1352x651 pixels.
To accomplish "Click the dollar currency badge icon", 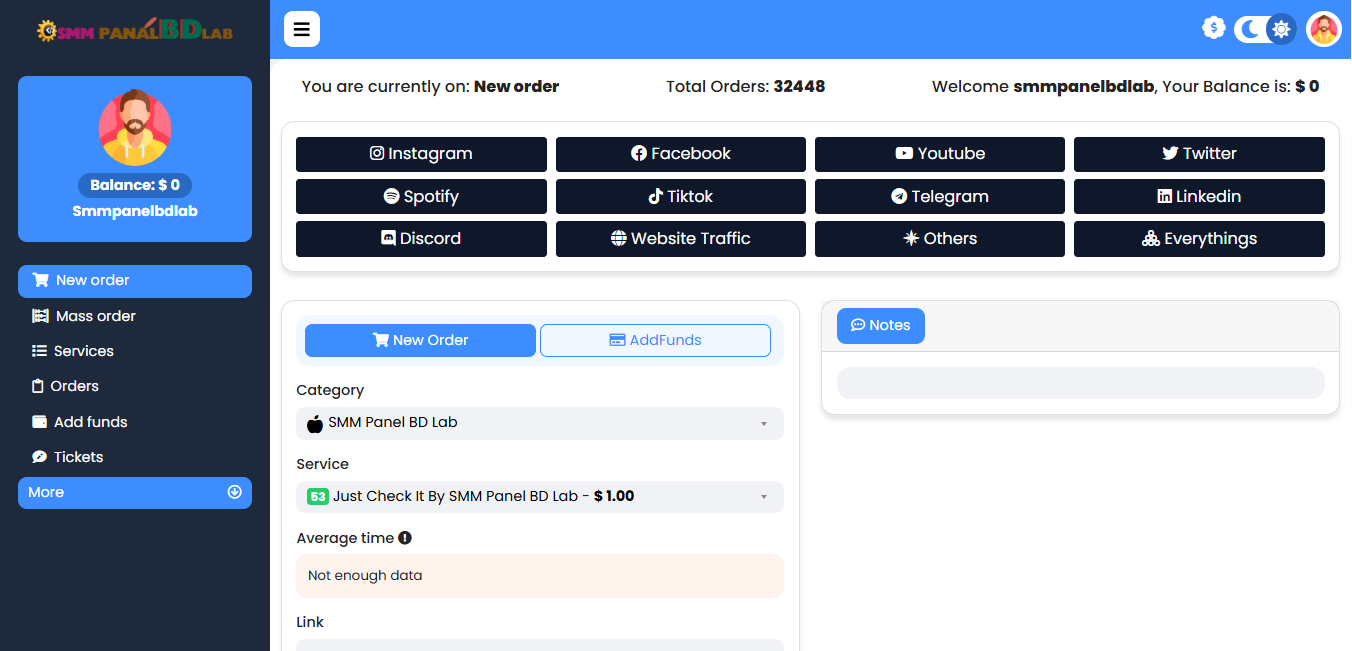I will (1213, 28).
